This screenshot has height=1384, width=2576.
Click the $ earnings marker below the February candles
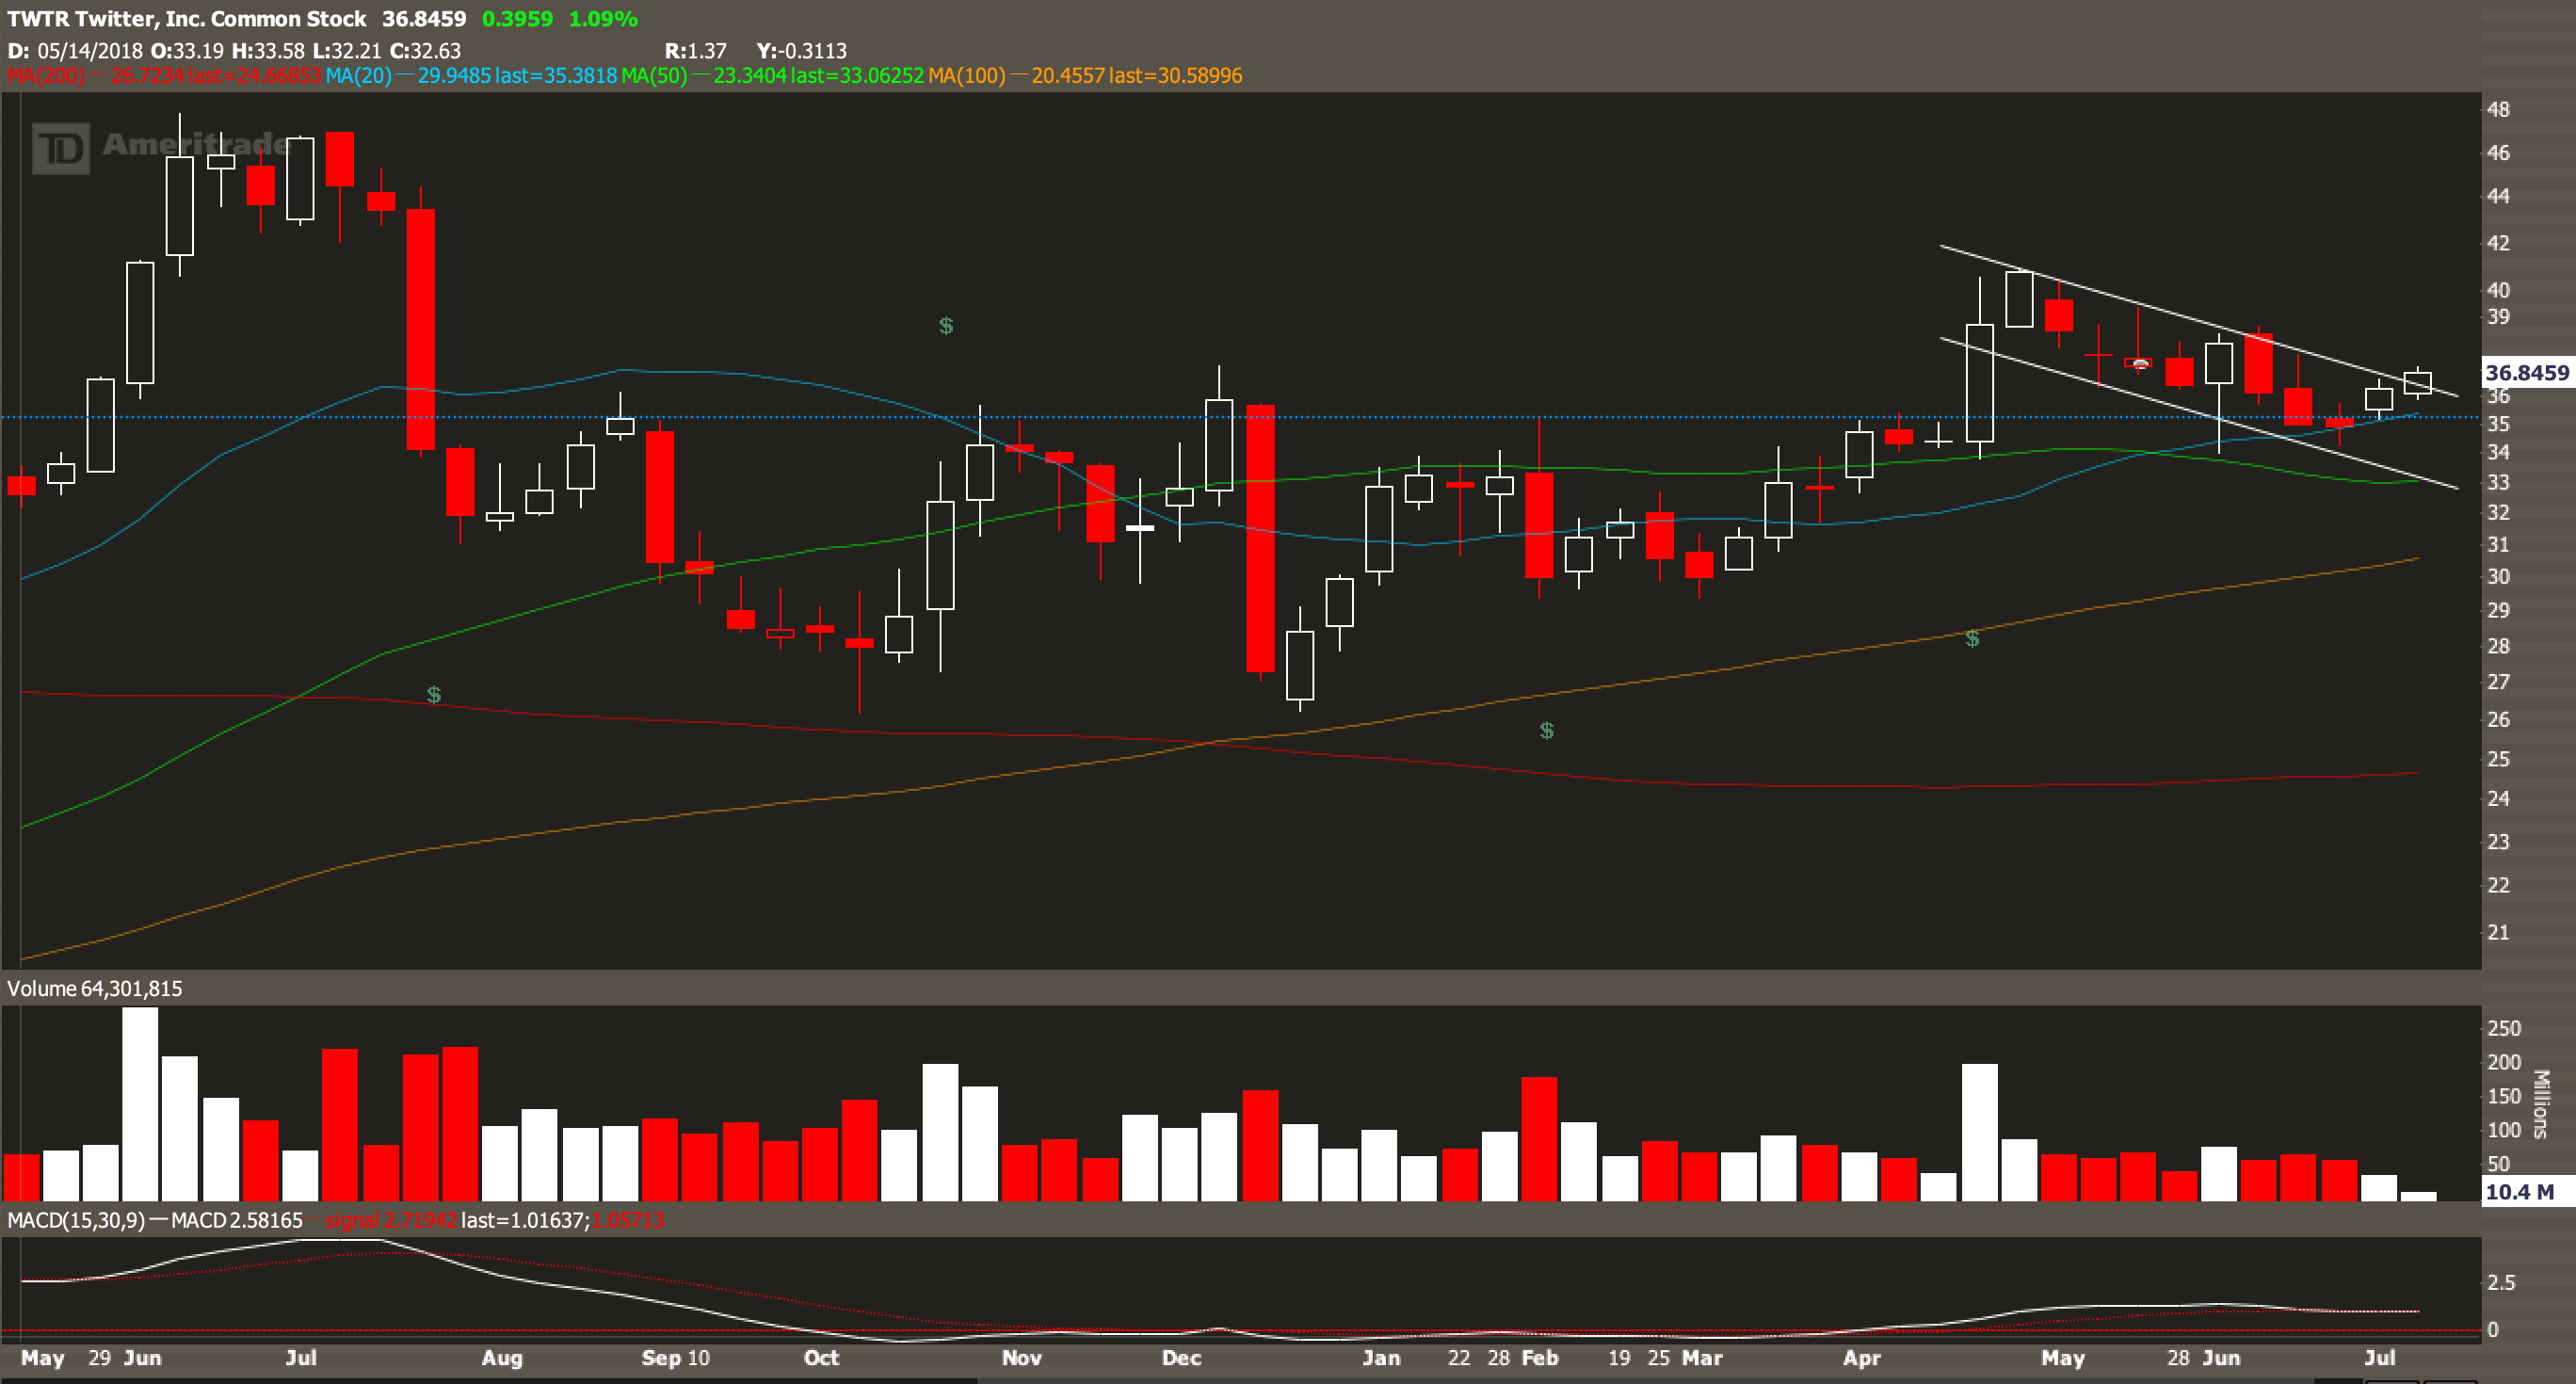coord(1547,731)
